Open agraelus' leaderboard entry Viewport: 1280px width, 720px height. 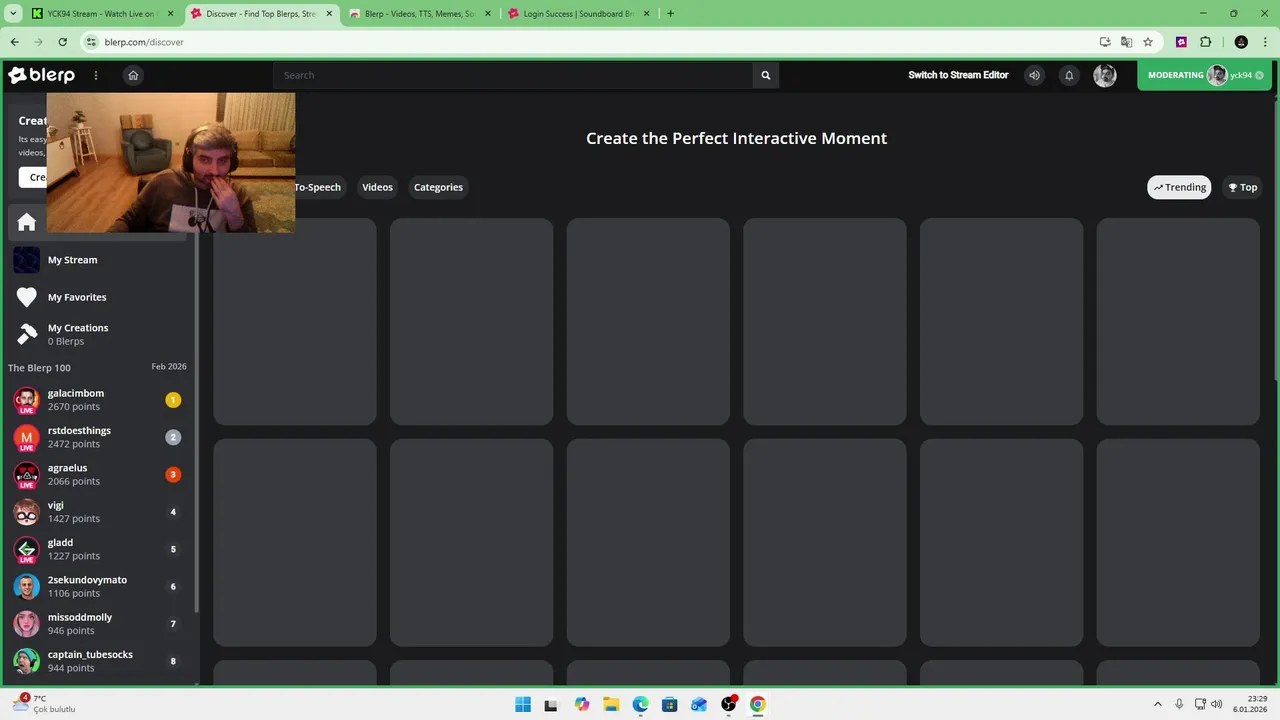tap(98, 474)
